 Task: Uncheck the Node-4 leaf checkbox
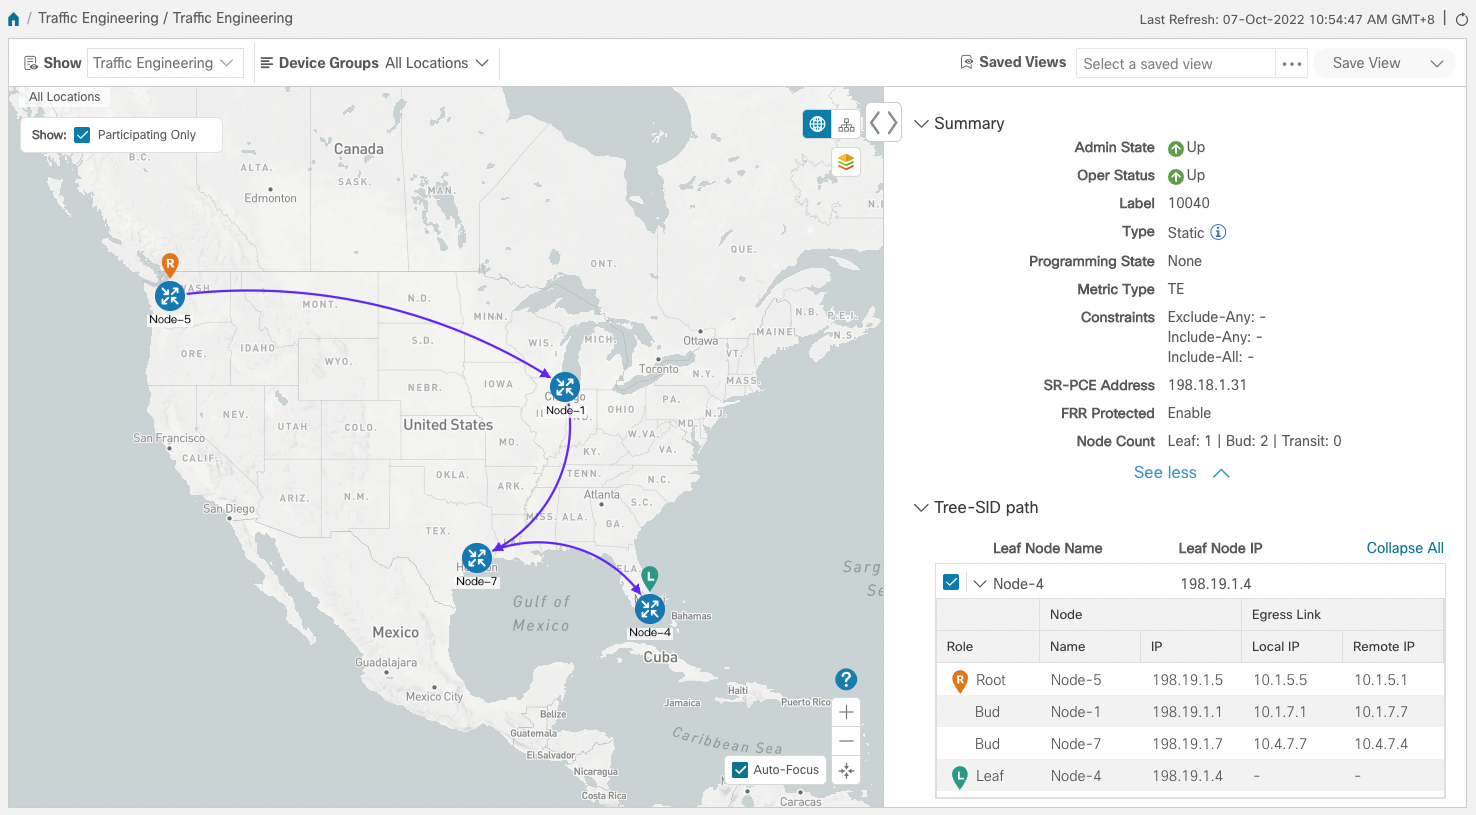coord(951,582)
